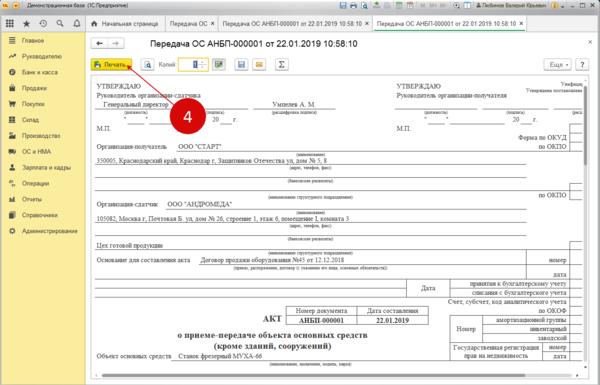Image resolution: width=600 pixels, height=385 pixels.
Task: Click the search magnifier icon
Action: tap(60, 24)
